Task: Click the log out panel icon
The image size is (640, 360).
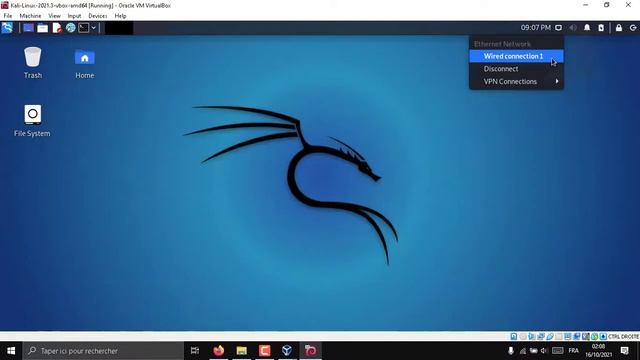Action: pyautogui.click(x=633, y=28)
